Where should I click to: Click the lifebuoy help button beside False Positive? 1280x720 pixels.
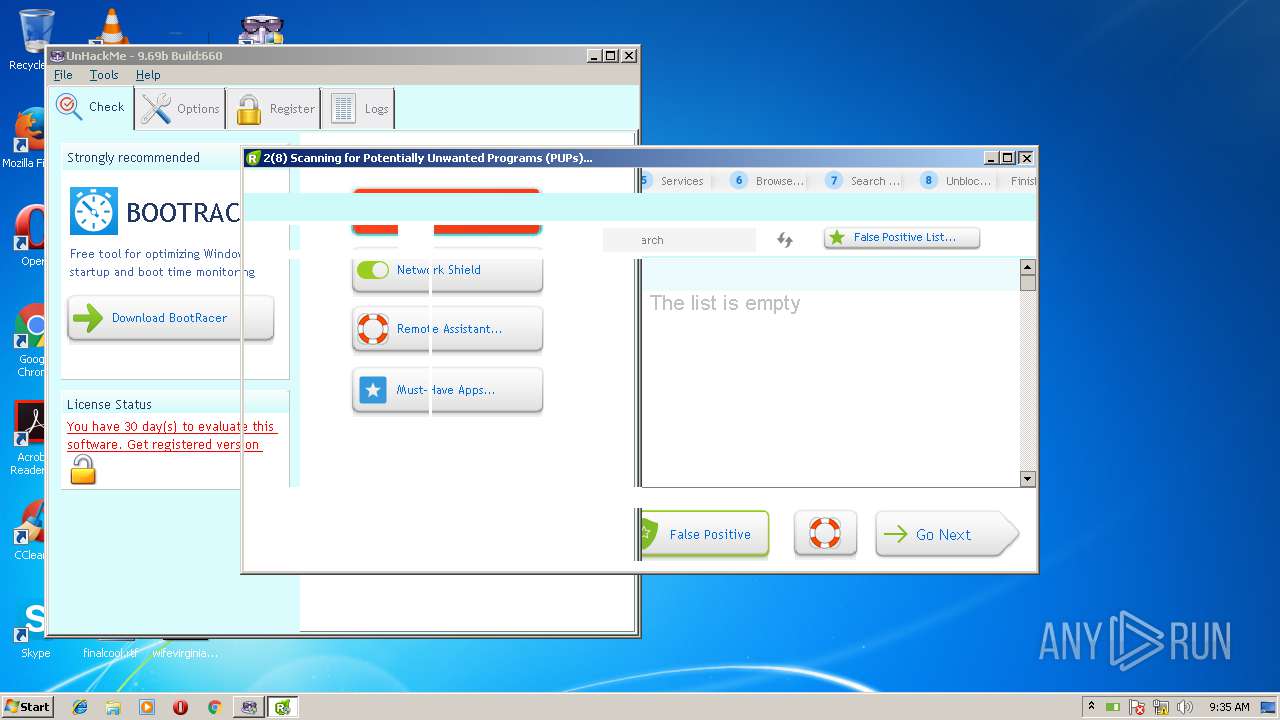(x=825, y=533)
